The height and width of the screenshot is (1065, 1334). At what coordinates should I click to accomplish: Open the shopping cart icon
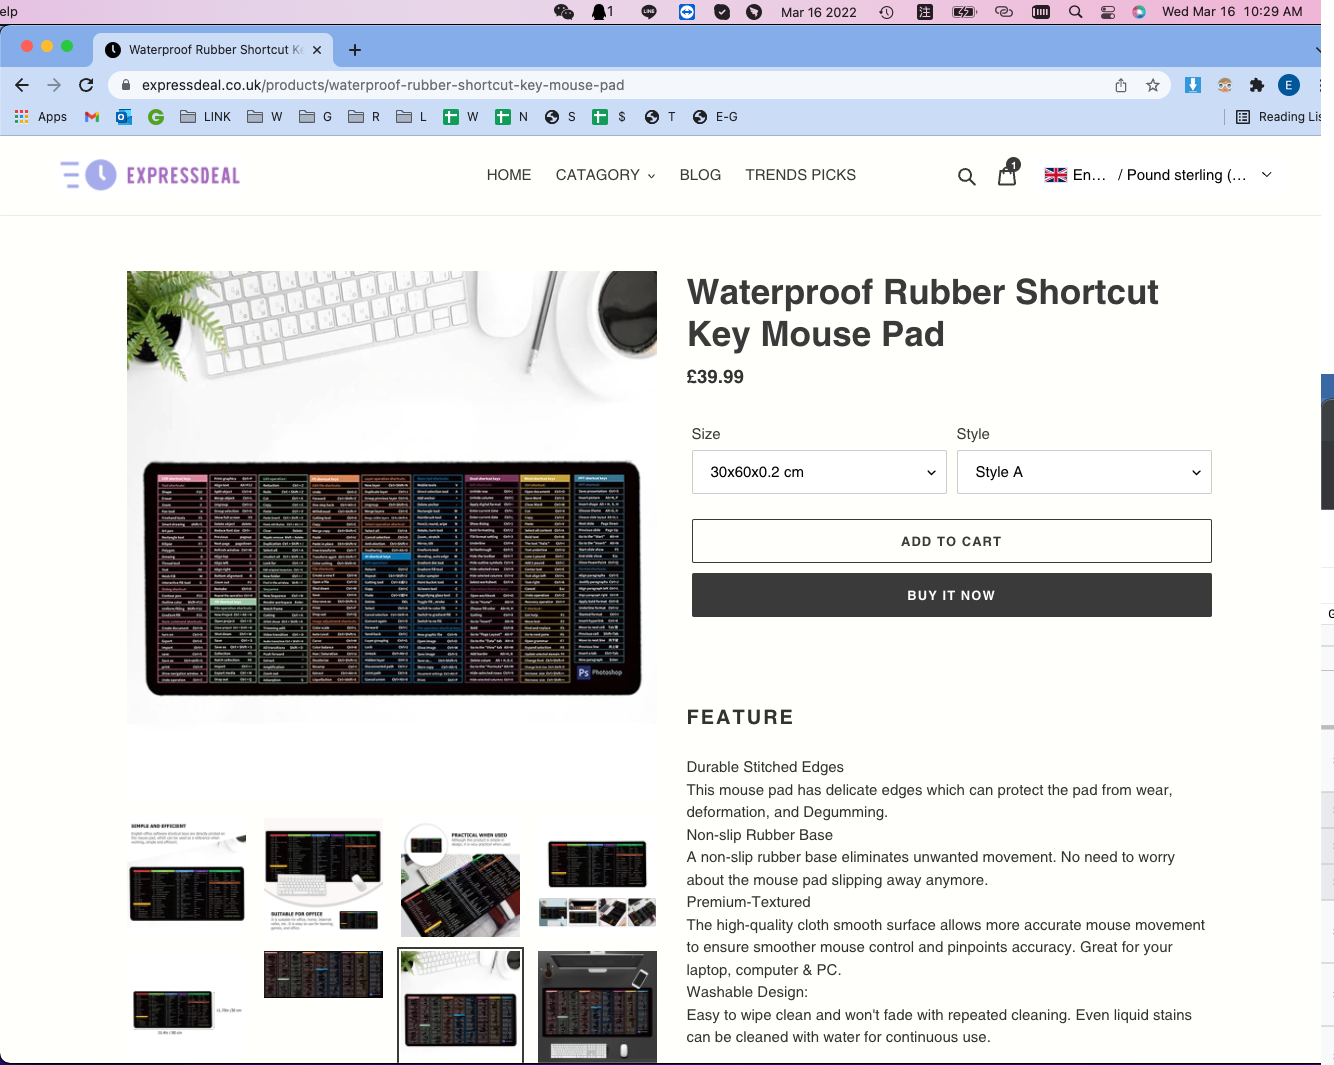pyautogui.click(x=1008, y=174)
